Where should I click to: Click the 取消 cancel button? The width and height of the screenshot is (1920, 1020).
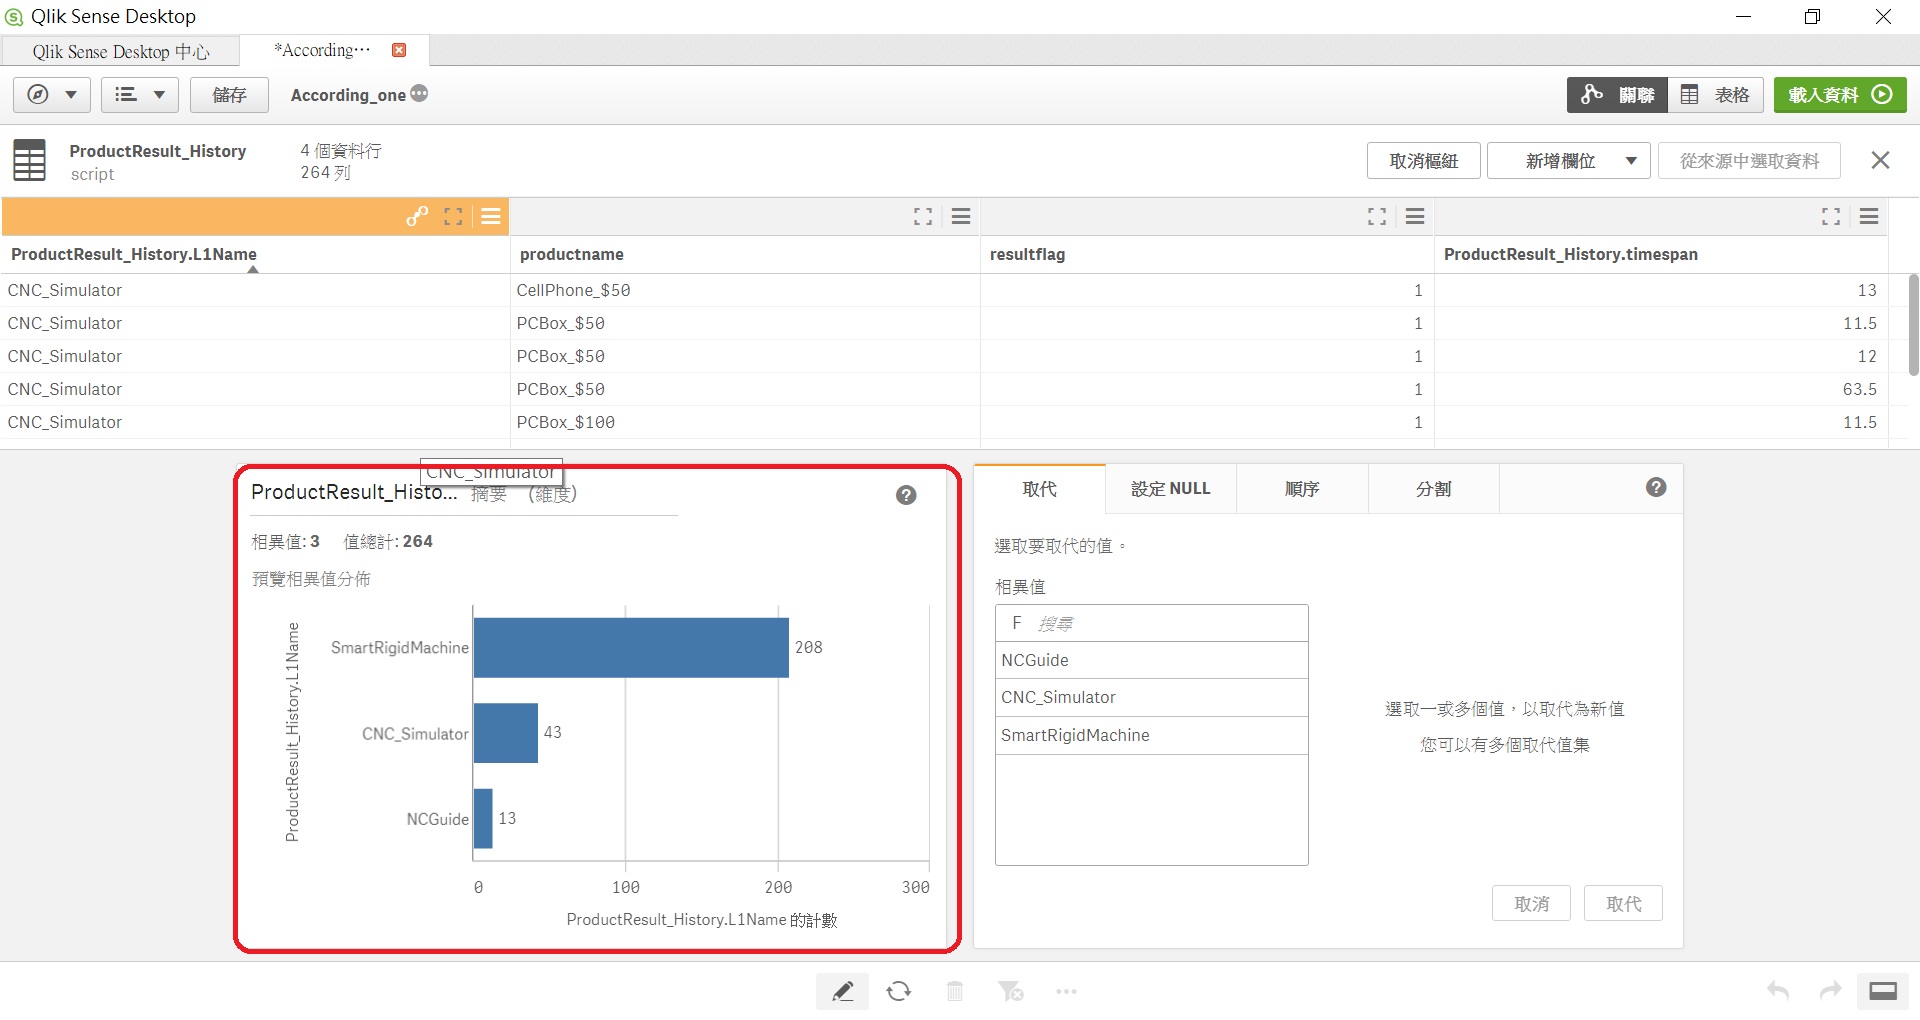pos(1531,903)
